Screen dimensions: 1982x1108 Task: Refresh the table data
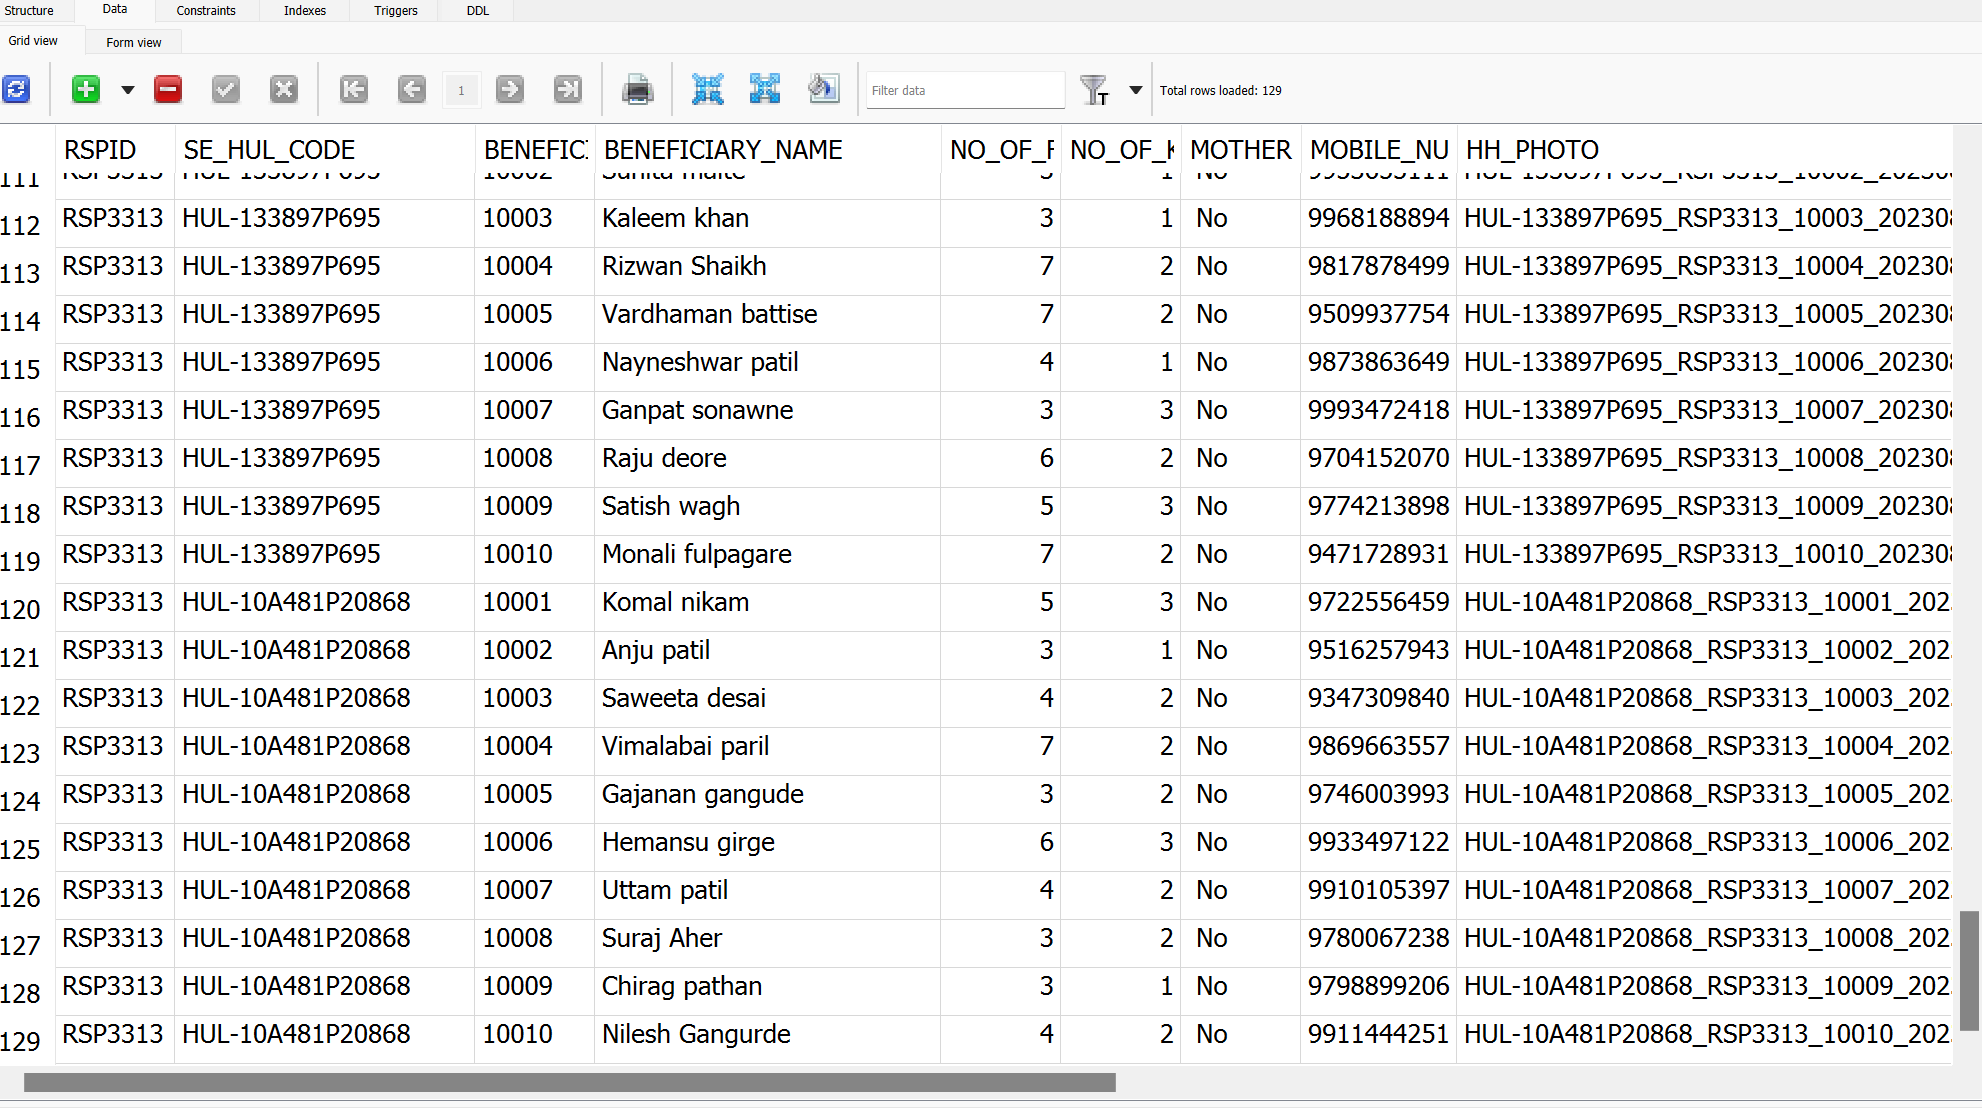(16, 90)
